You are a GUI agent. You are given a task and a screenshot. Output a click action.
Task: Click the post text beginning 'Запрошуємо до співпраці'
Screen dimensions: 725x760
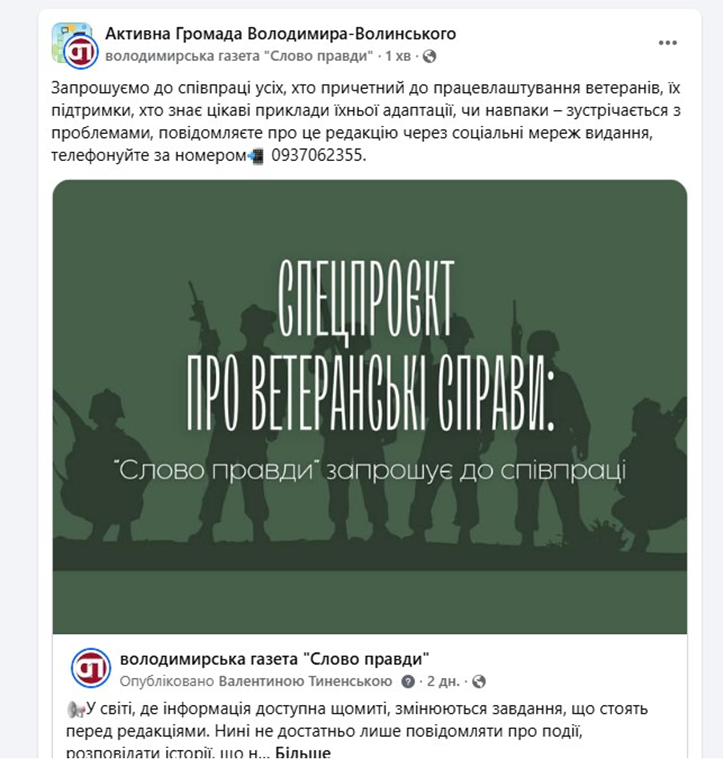366,122
